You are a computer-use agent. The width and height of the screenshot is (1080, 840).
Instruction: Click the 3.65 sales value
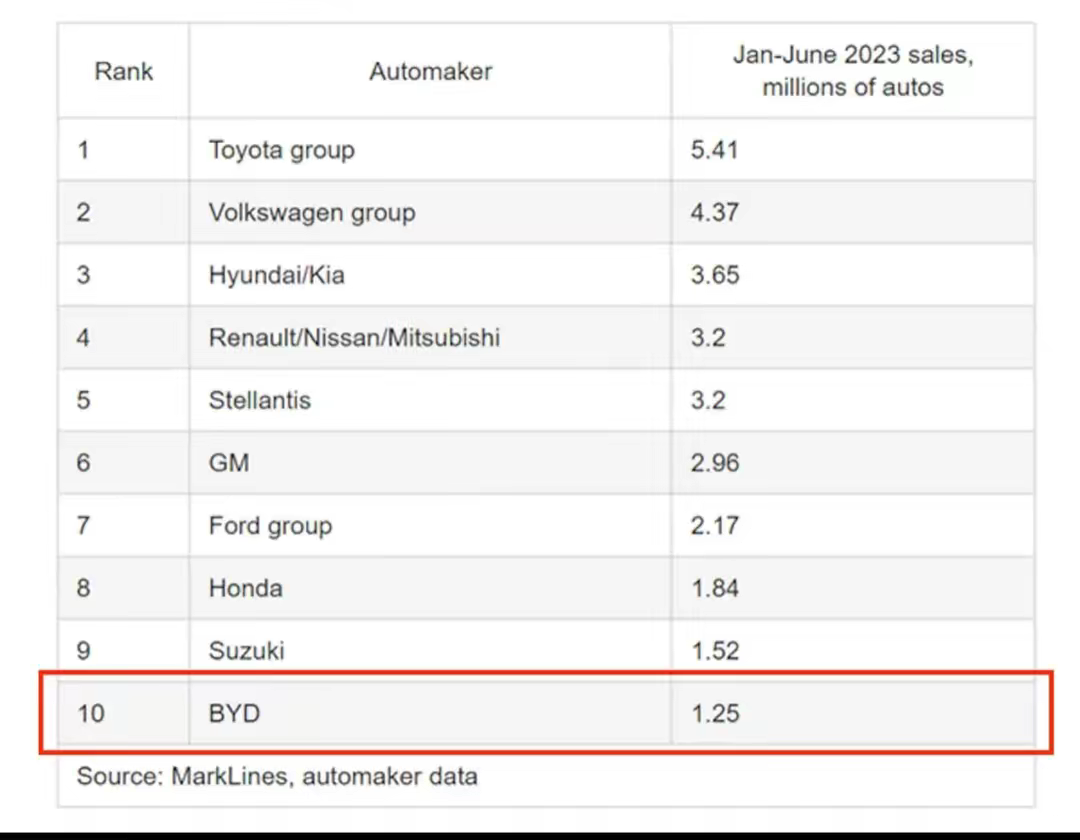714,275
